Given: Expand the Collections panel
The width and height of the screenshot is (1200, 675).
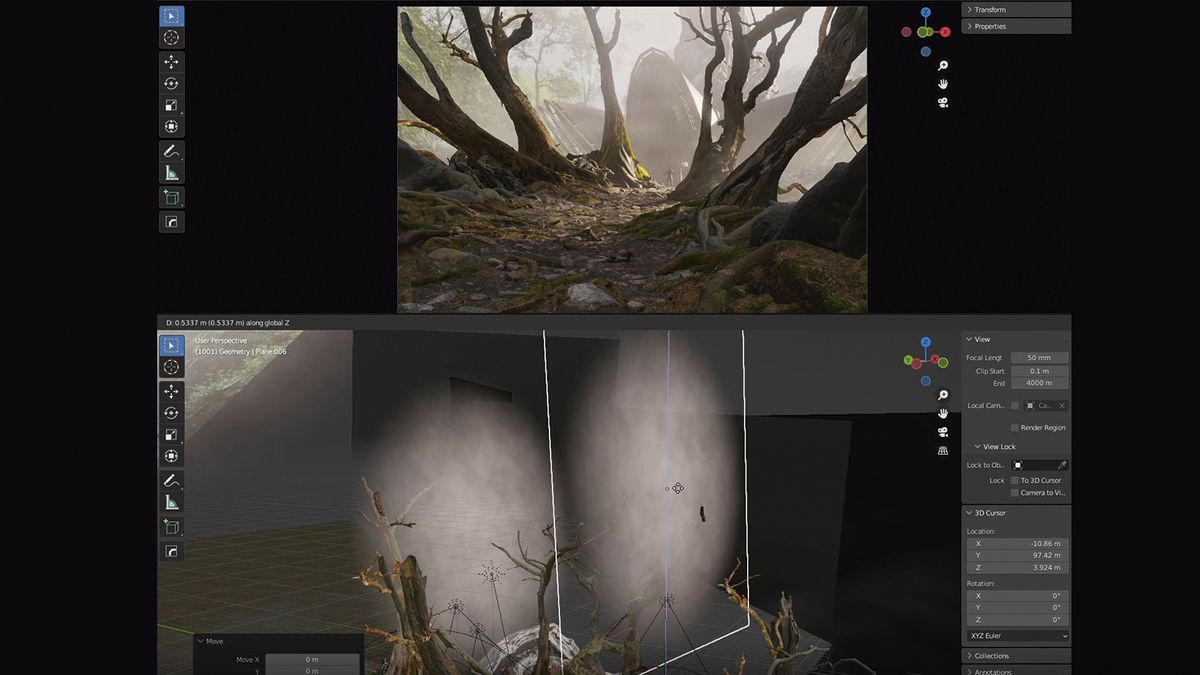Looking at the screenshot, I should tap(1000, 655).
